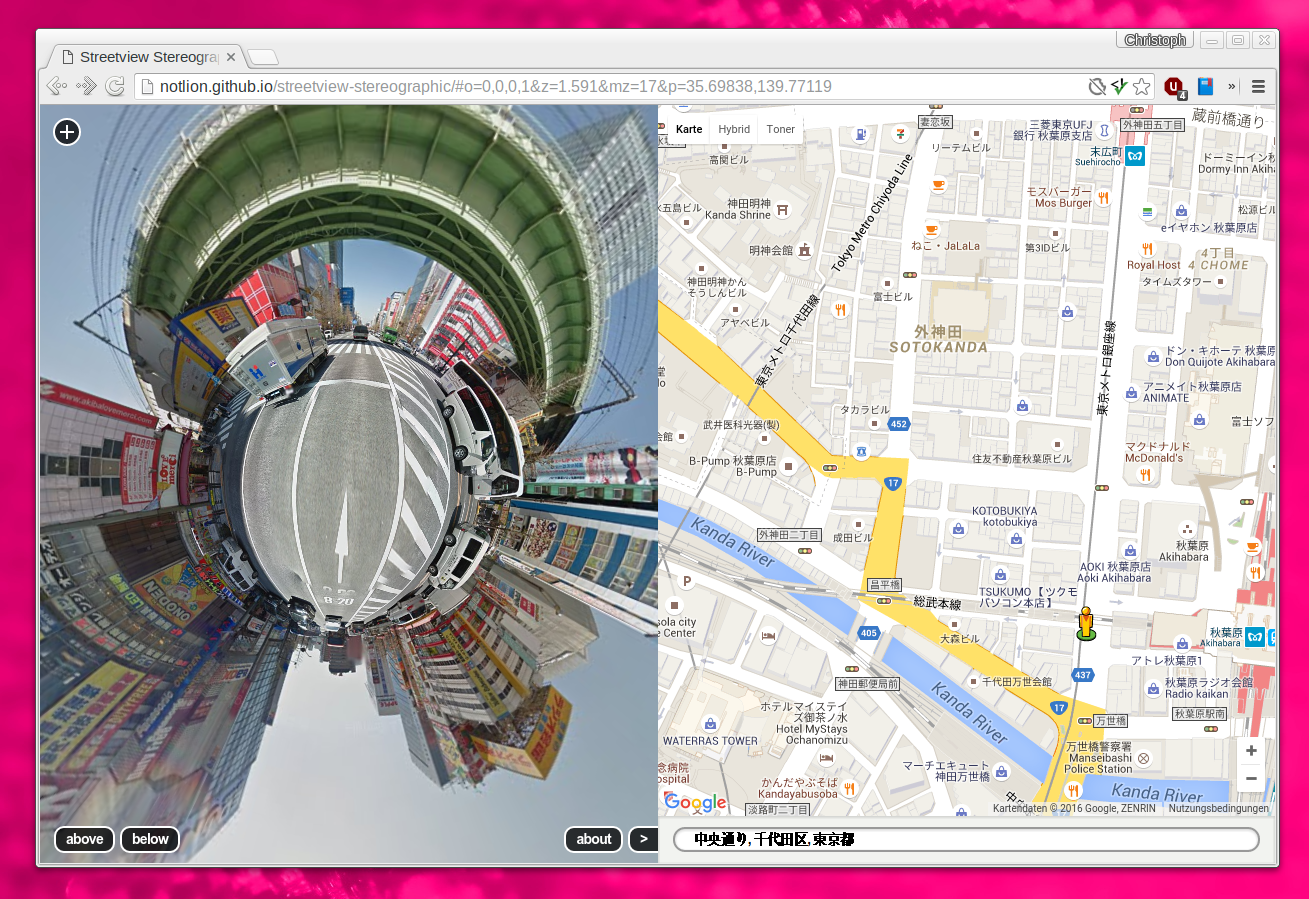This screenshot has height=899, width=1309.
Task: Expand hidden extensions chevron
Action: click(1232, 87)
